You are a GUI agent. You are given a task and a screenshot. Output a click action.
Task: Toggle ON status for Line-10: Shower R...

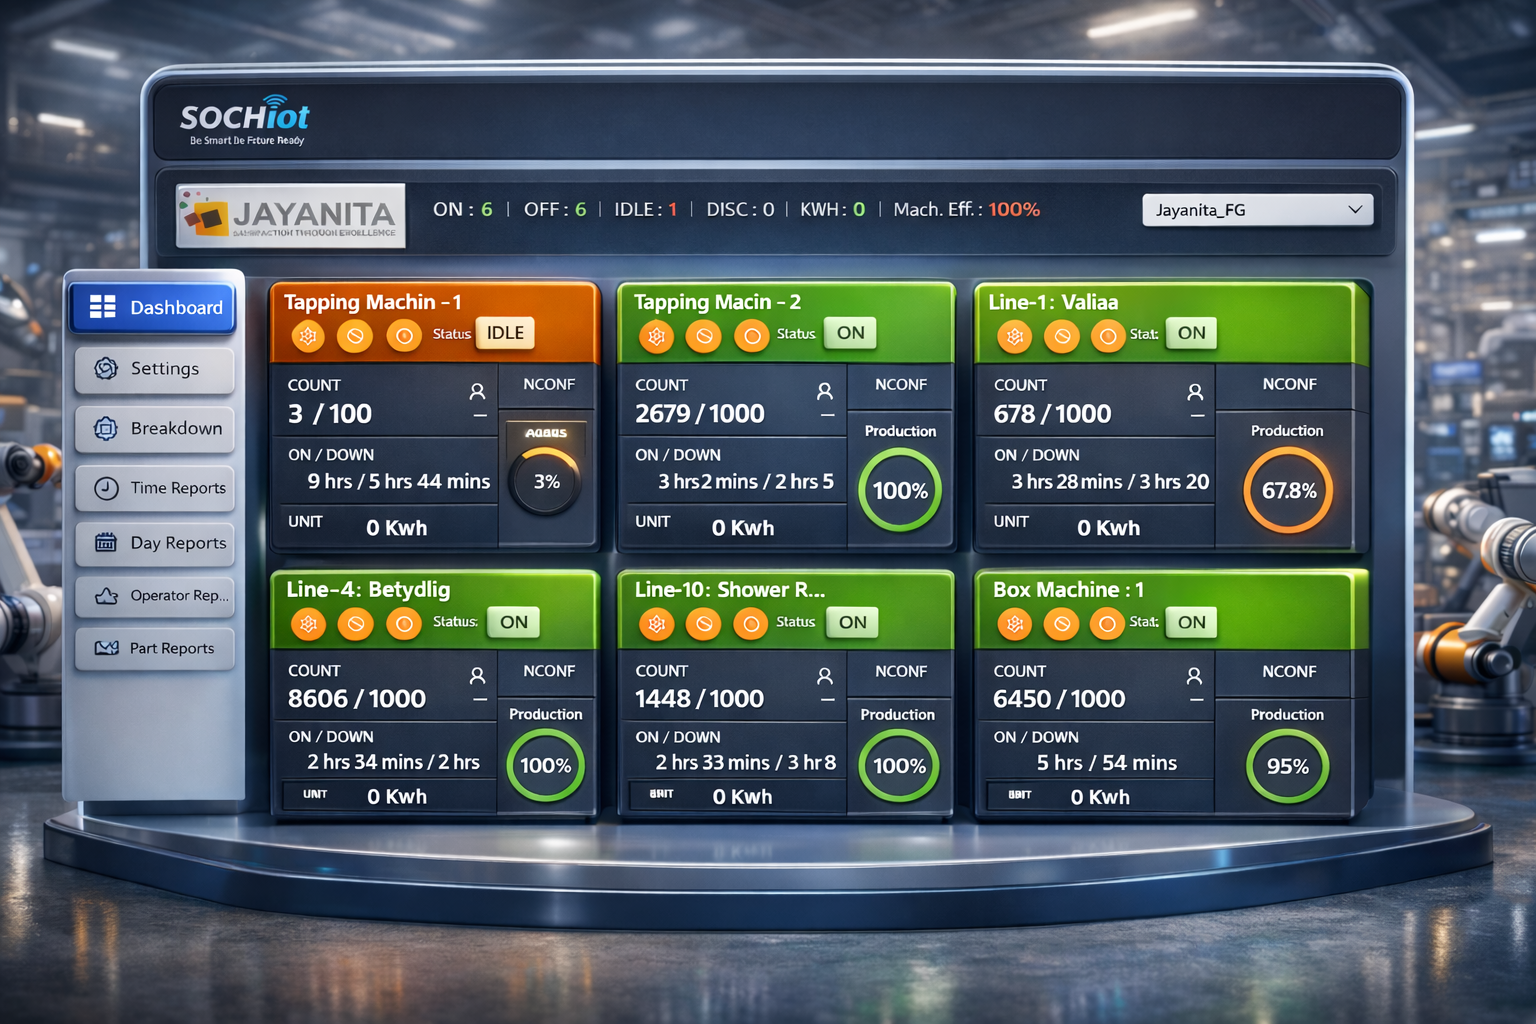click(851, 623)
